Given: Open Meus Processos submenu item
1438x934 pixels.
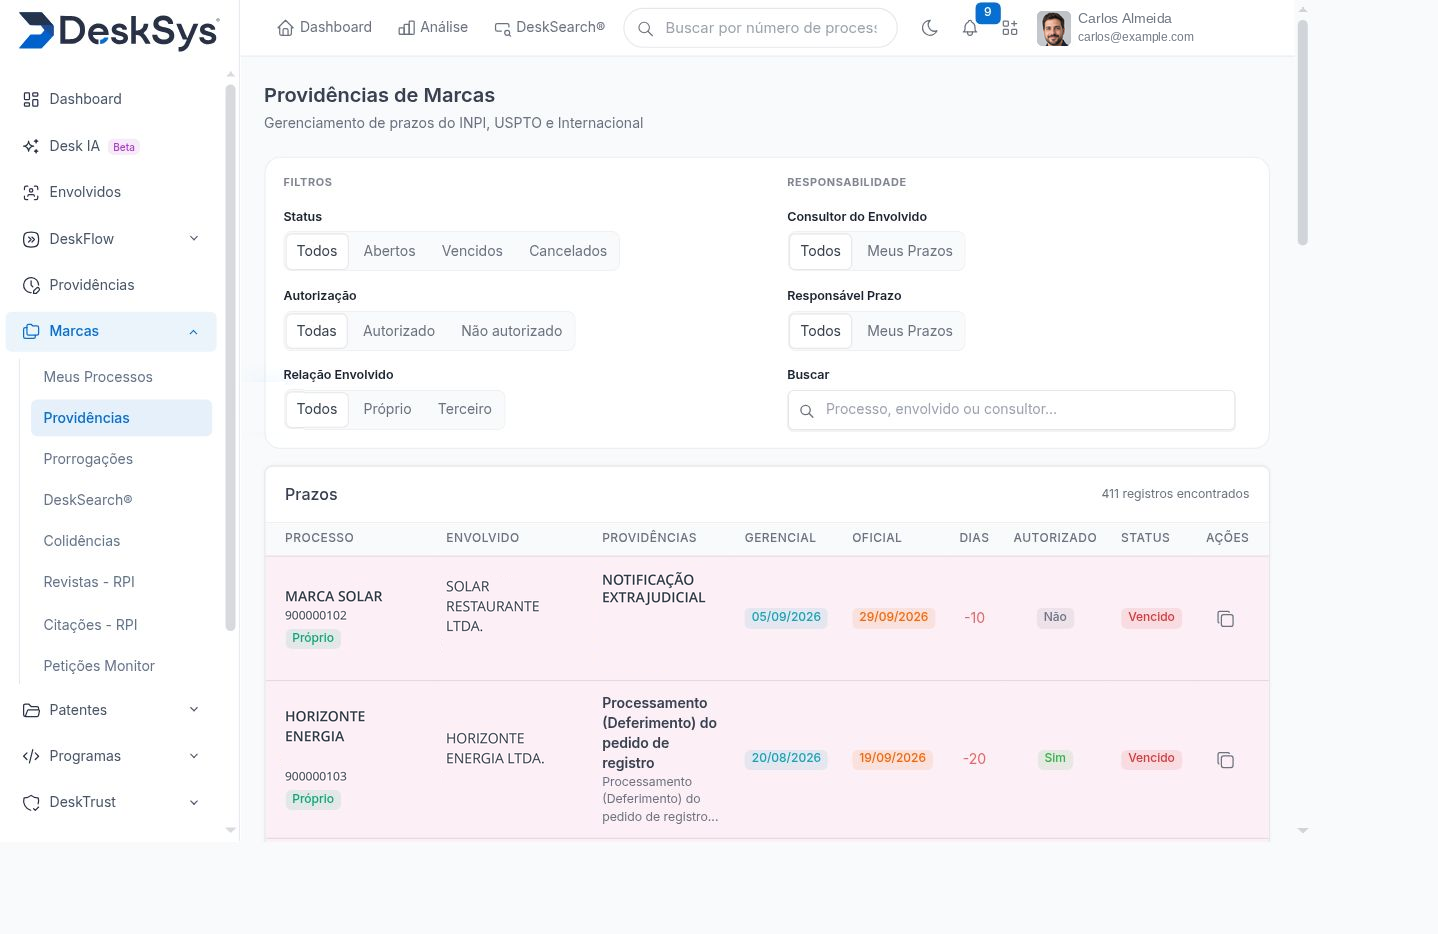Looking at the screenshot, I should [x=98, y=377].
